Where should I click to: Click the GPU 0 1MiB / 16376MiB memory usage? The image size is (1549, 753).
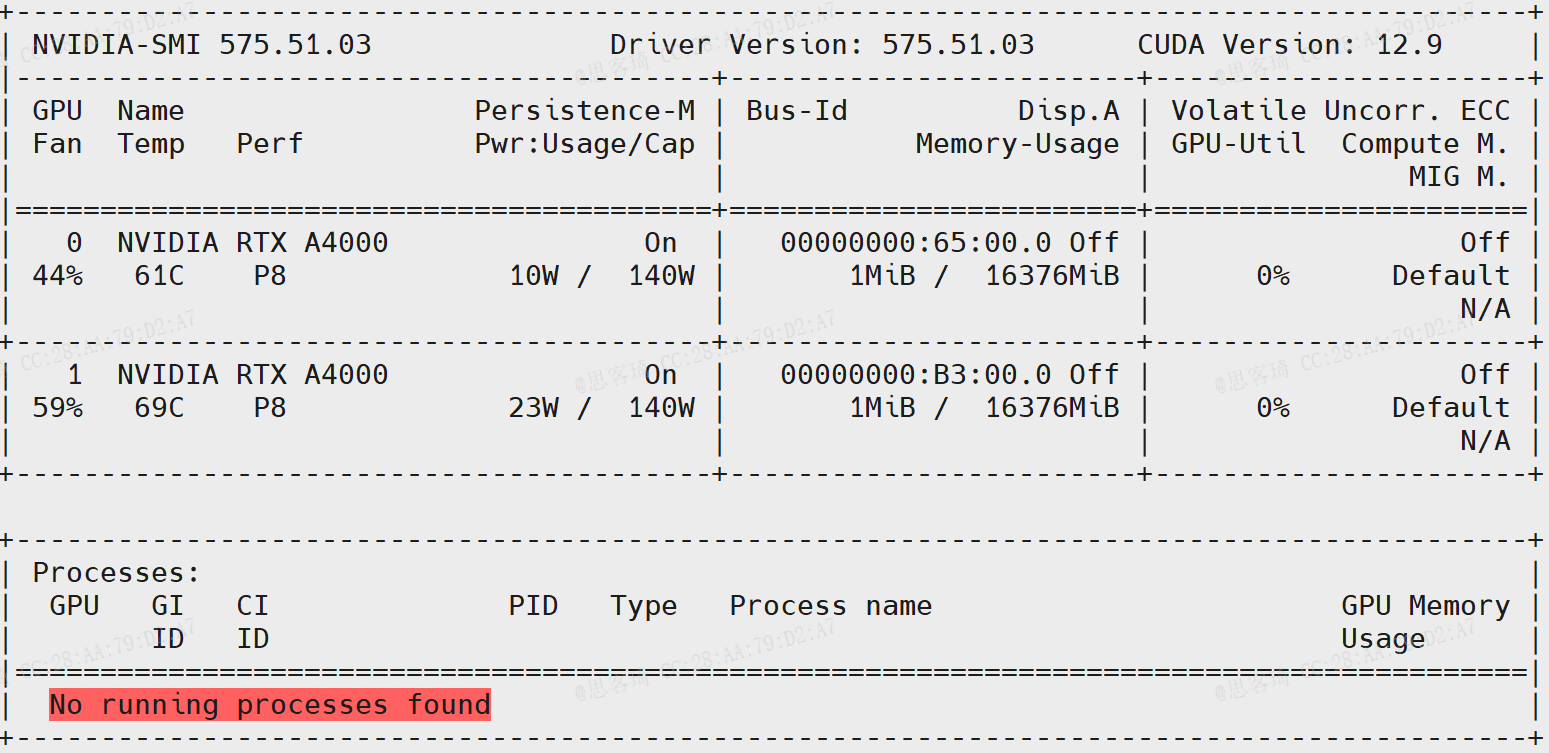pyautogui.click(x=984, y=276)
